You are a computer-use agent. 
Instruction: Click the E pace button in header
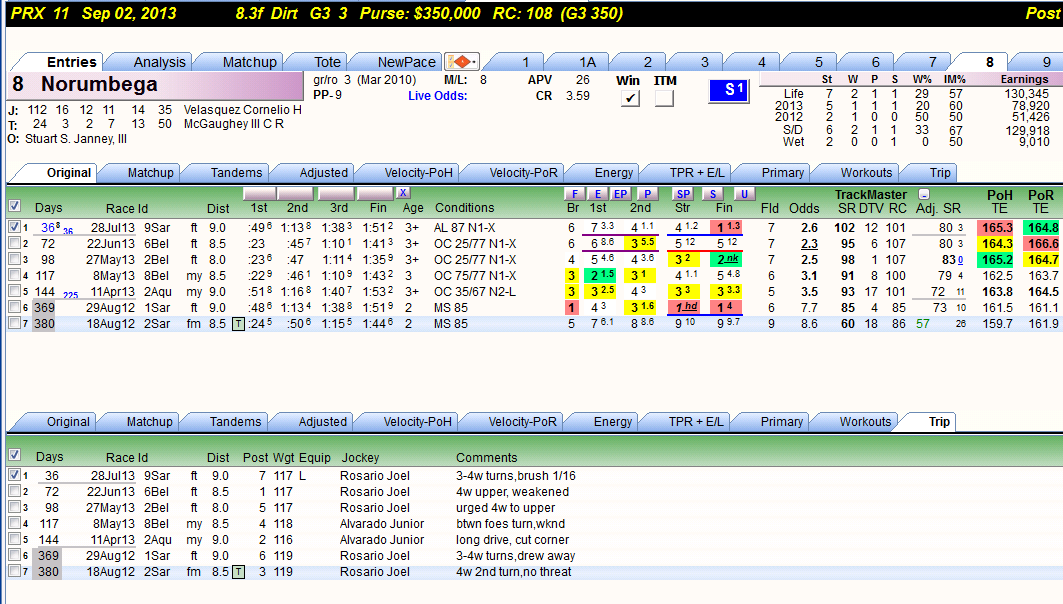click(x=598, y=194)
